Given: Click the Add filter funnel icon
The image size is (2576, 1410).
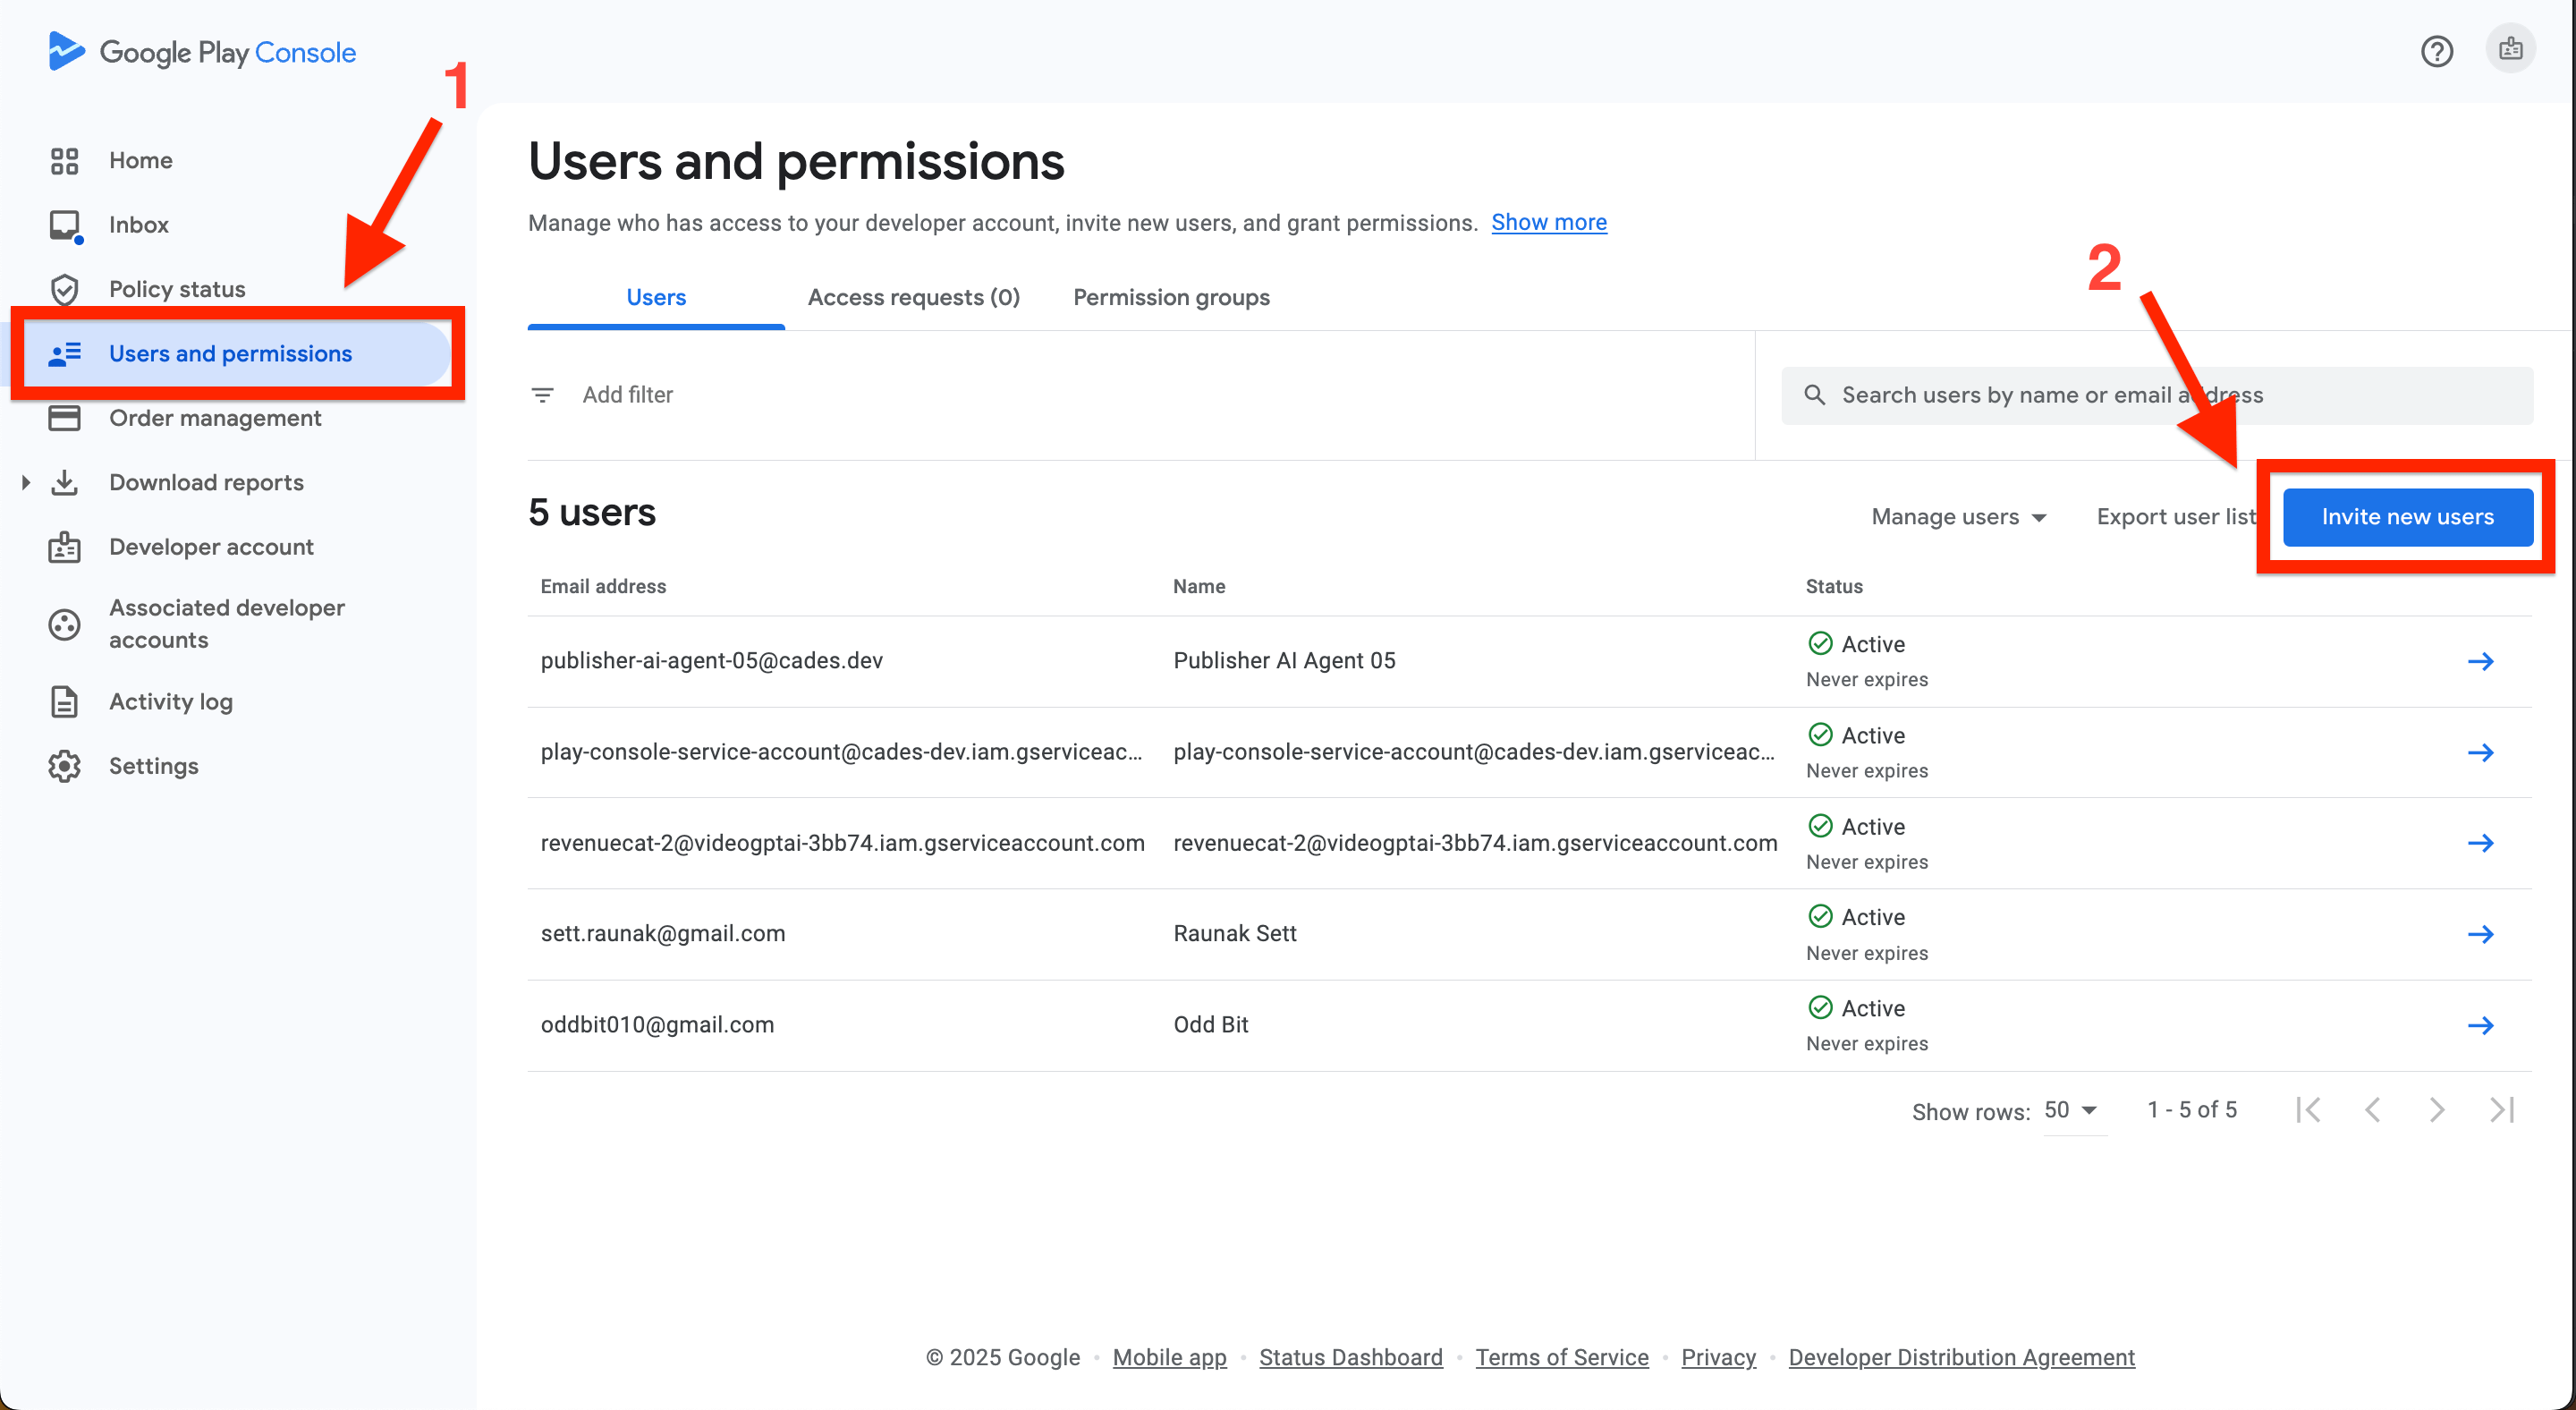Looking at the screenshot, I should 542,396.
